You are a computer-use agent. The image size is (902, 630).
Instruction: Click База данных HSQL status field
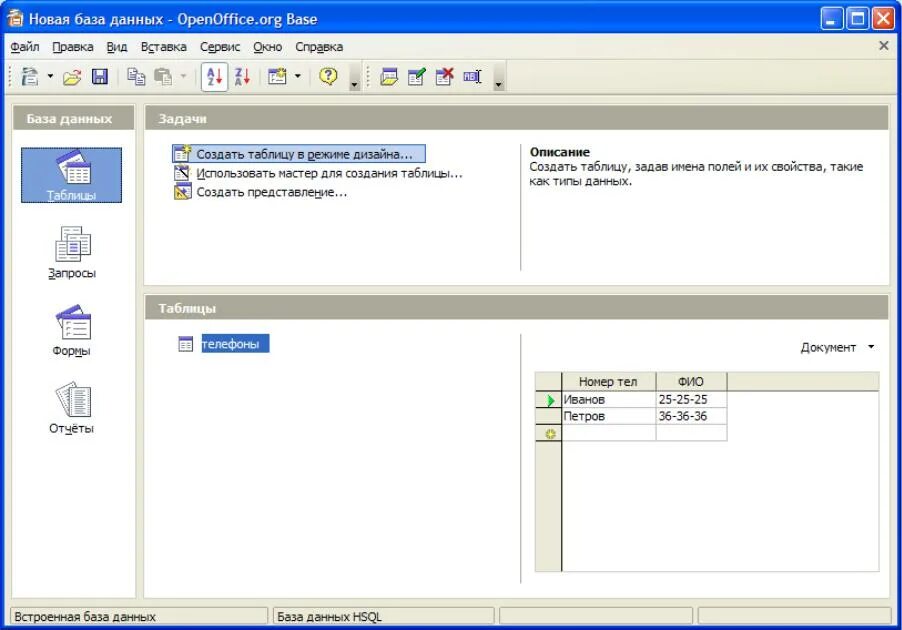384,616
